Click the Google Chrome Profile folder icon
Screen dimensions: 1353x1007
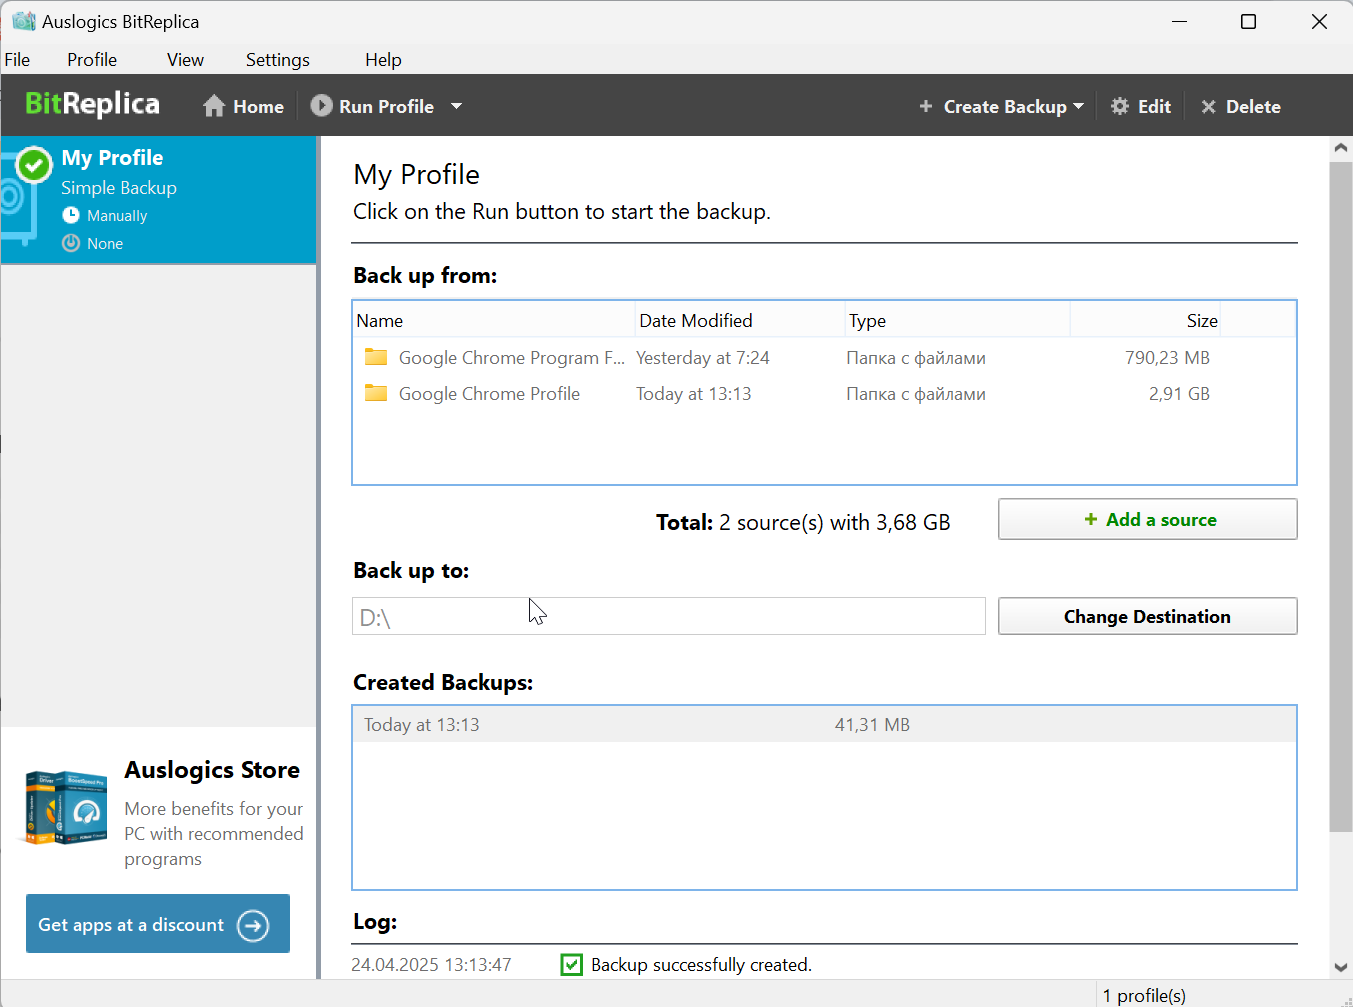tap(376, 393)
